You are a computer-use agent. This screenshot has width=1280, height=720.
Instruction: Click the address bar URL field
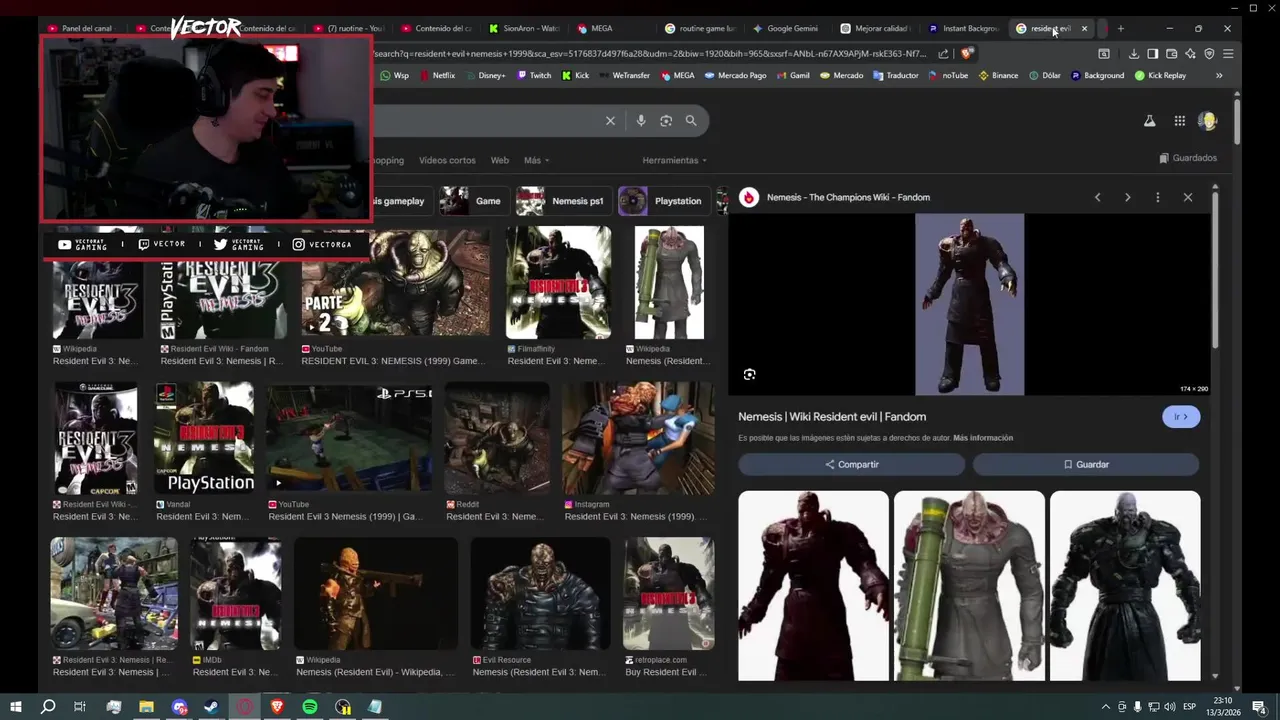[x=650, y=54]
